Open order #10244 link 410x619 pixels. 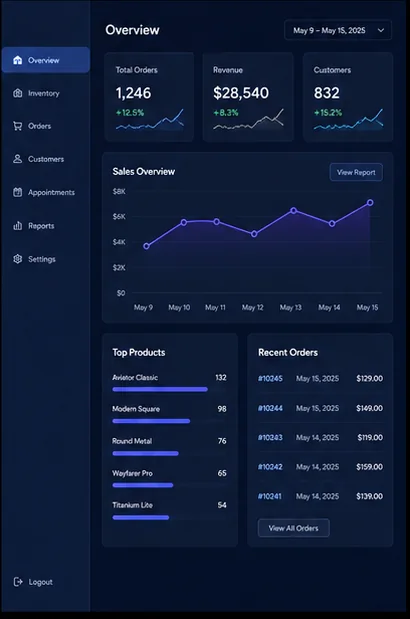click(x=270, y=408)
